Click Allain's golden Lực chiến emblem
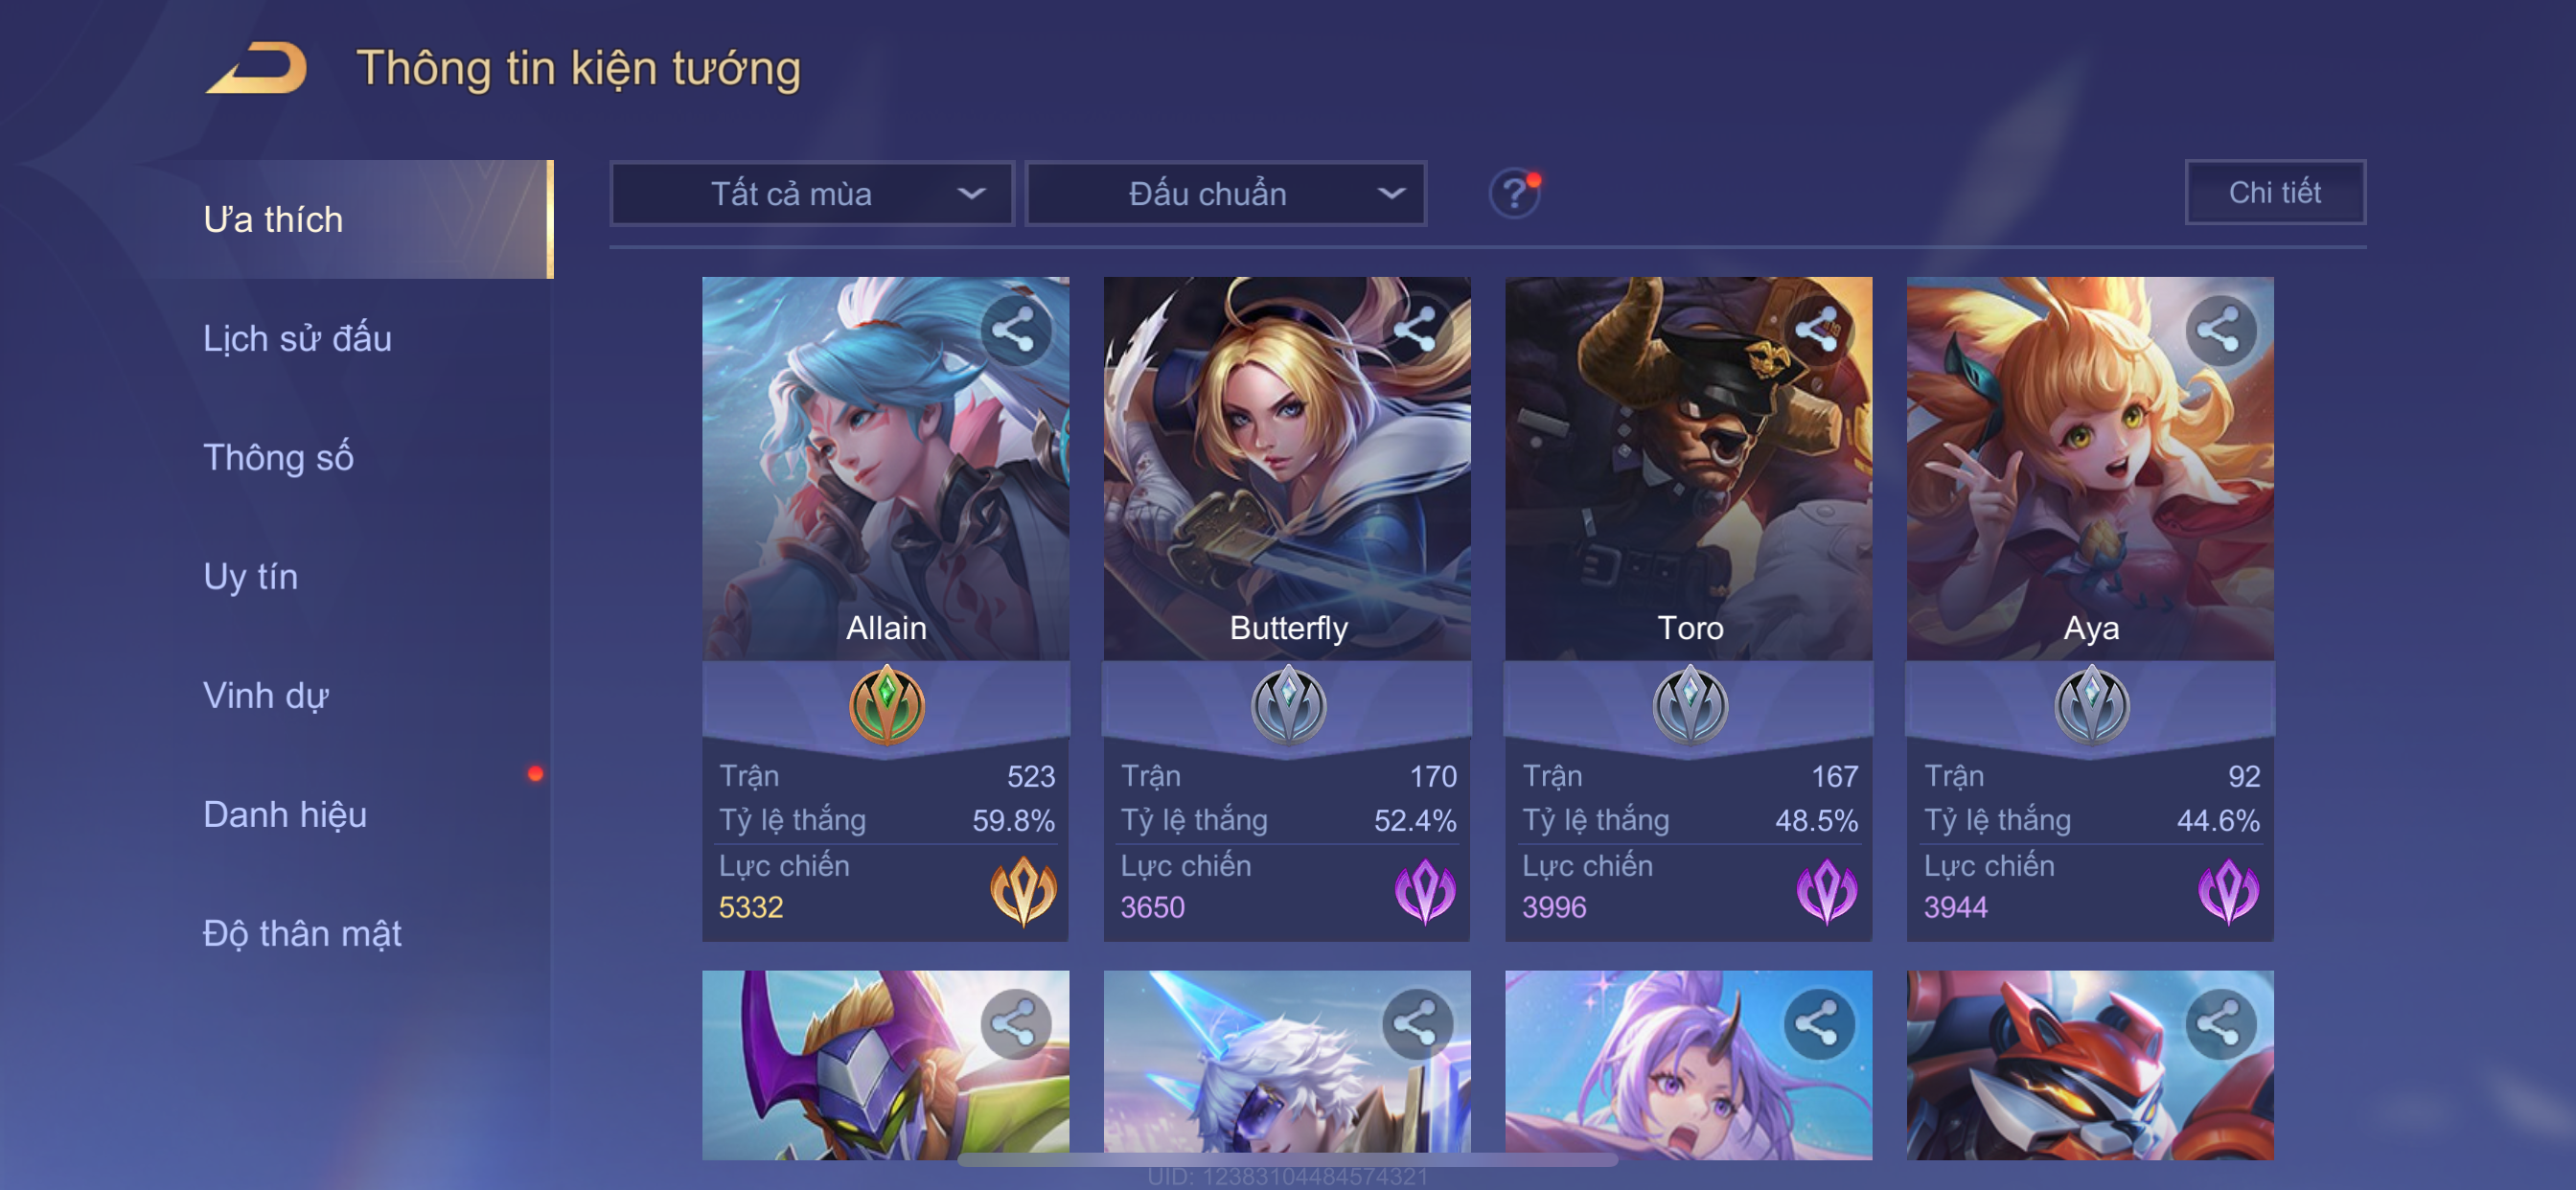This screenshot has width=2576, height=1190. tap(1023, 890)
